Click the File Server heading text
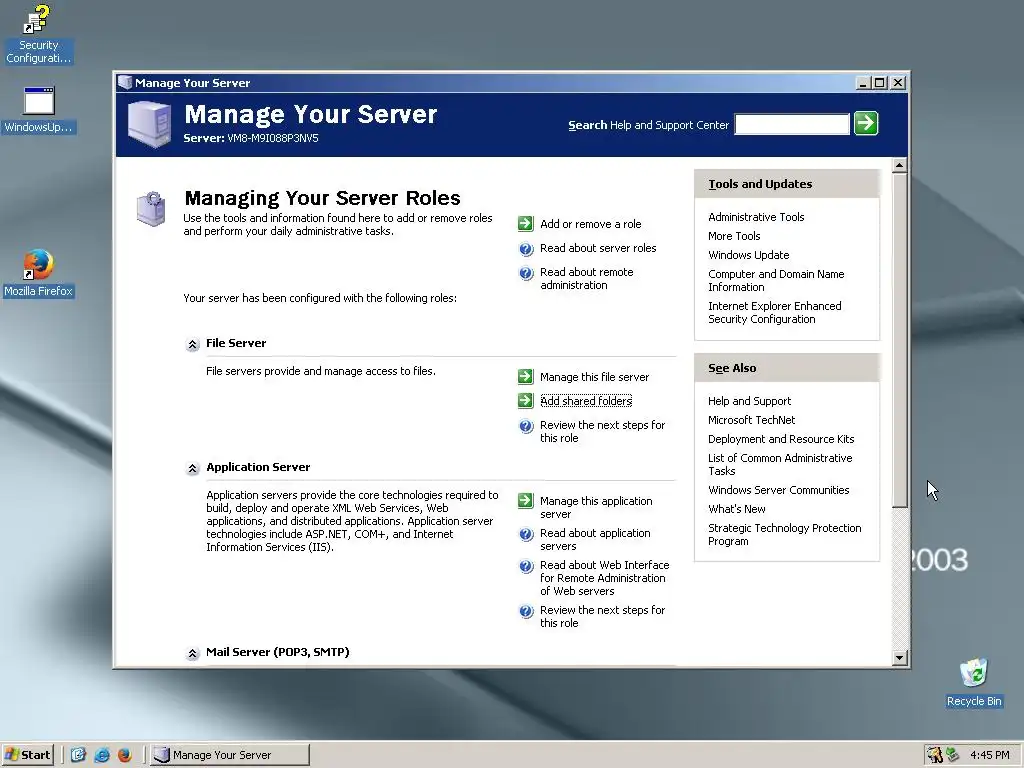Image resolution: width=1024 pixels, height=768 pixels. pos(236,343)
